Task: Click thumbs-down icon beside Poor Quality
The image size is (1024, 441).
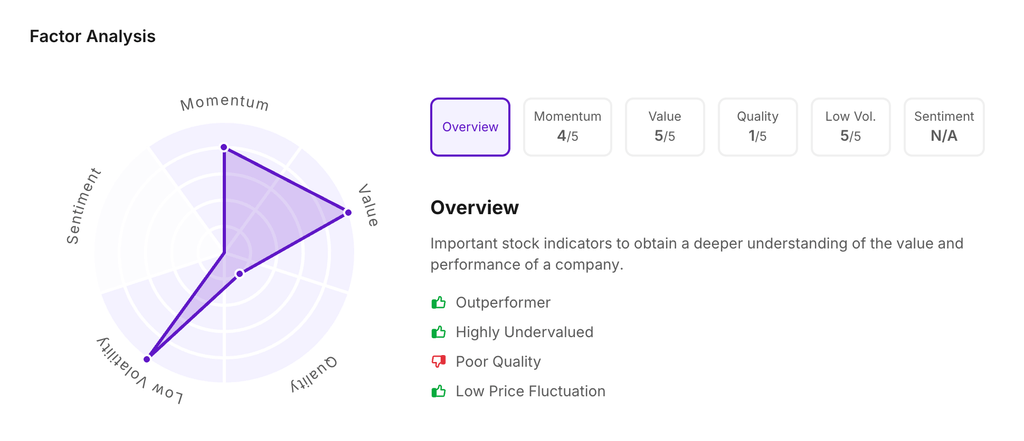Action: pyautogui.click(x=438, y=362)
